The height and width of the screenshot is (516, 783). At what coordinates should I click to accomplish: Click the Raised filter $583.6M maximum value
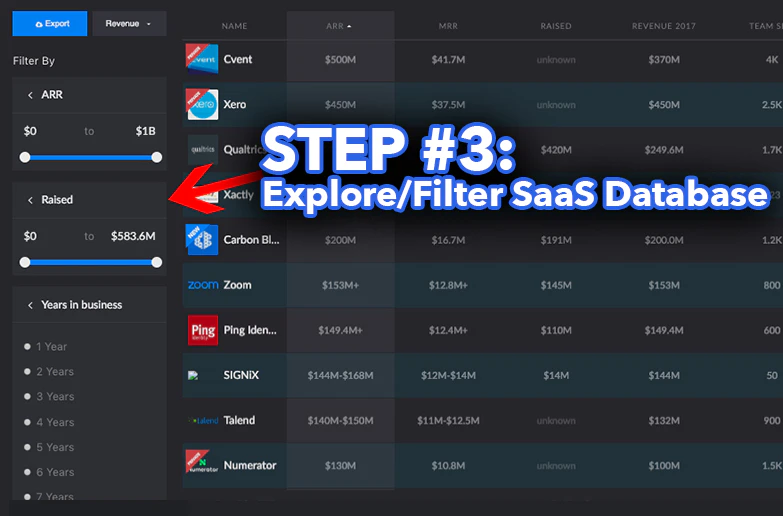coord(133,236)
